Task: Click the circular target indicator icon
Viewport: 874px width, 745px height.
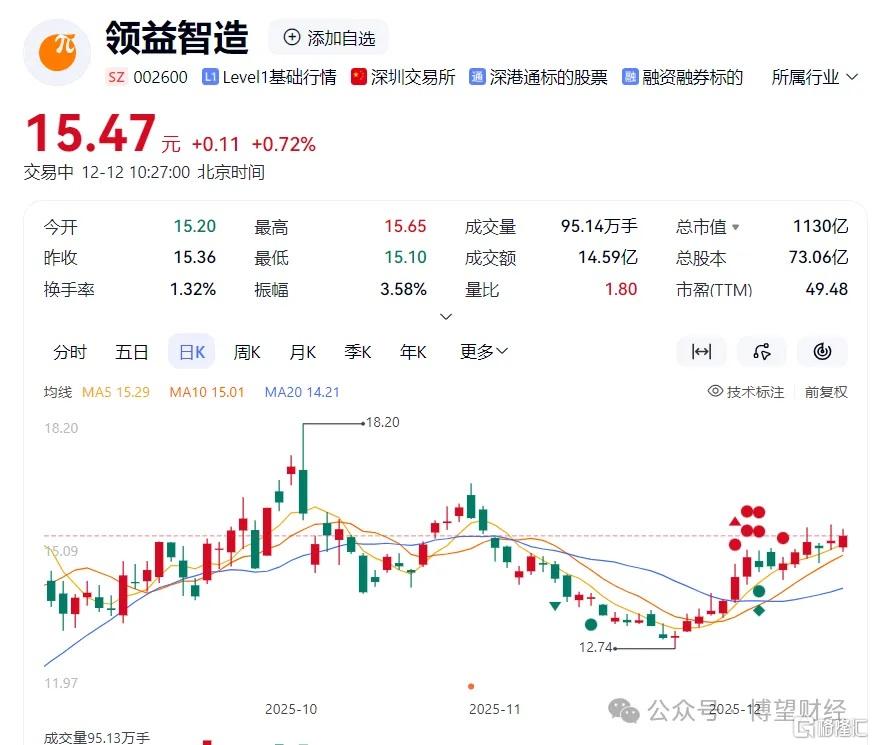Action: pyautogui.click(x=822, y=352)
